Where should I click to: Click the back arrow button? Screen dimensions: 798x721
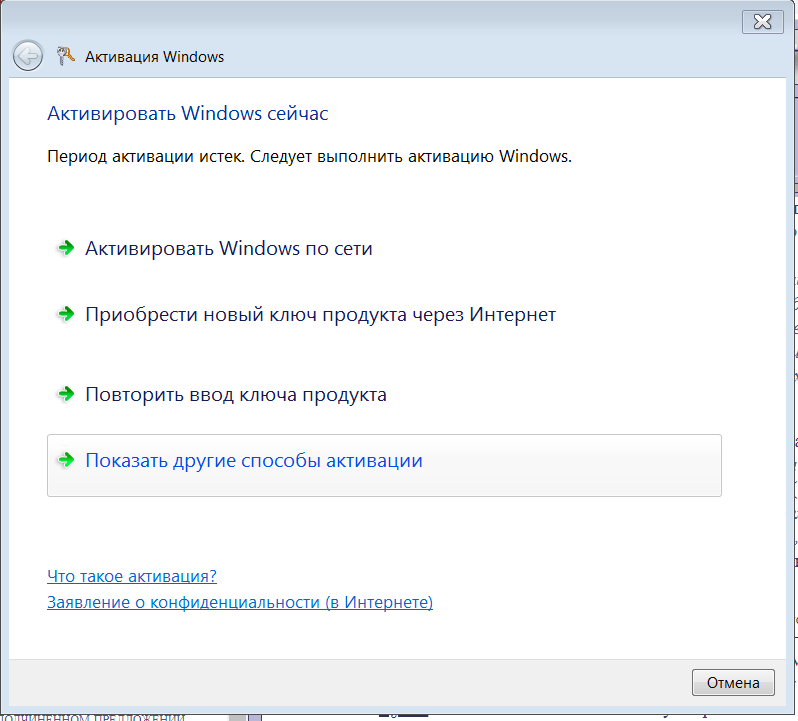click(x=27, y=55)
